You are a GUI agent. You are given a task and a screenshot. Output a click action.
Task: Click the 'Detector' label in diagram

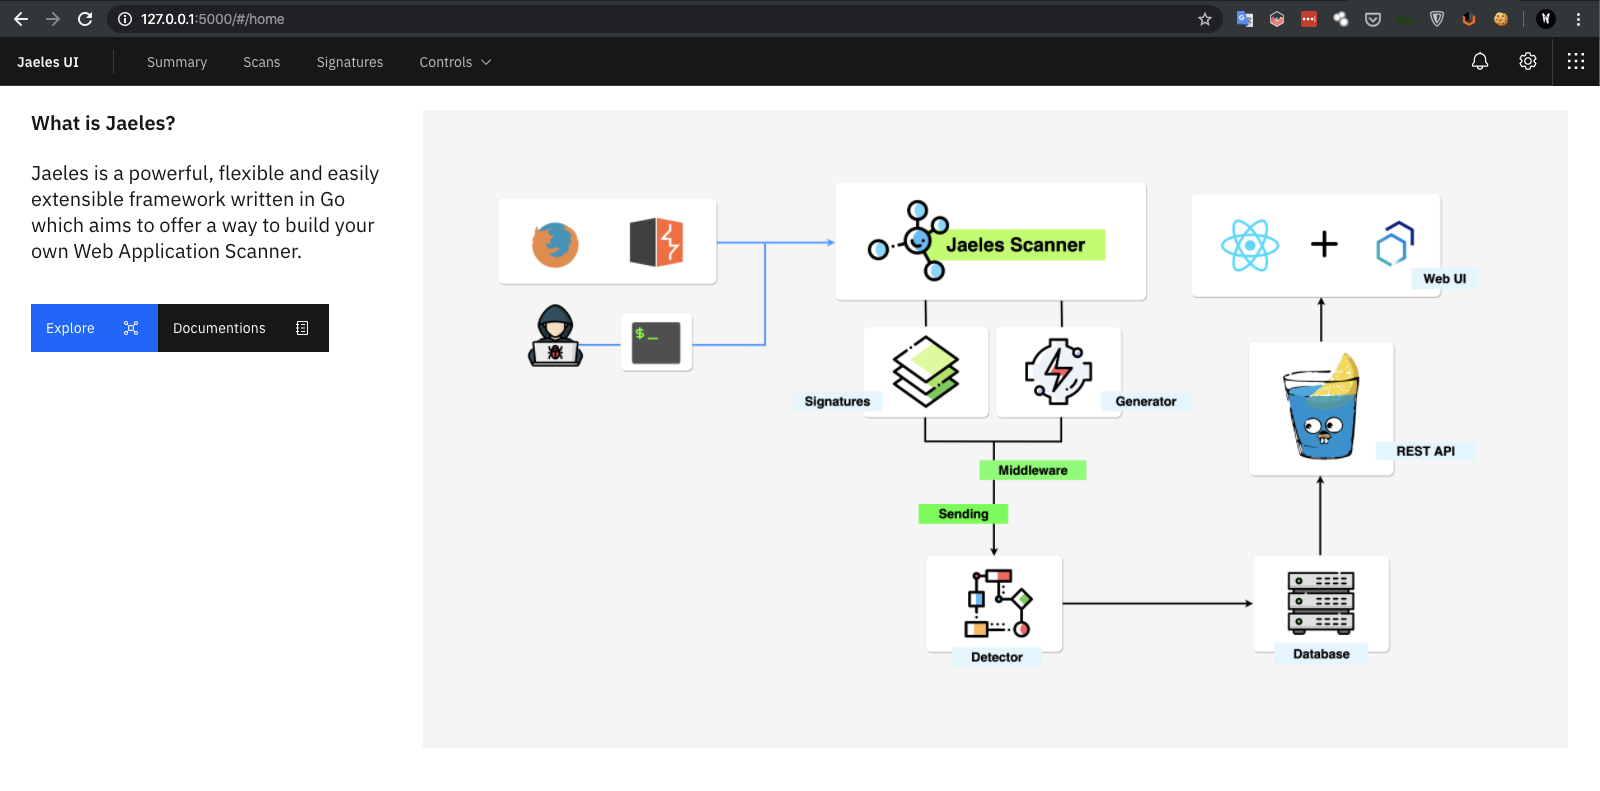[x=996, y=657]
